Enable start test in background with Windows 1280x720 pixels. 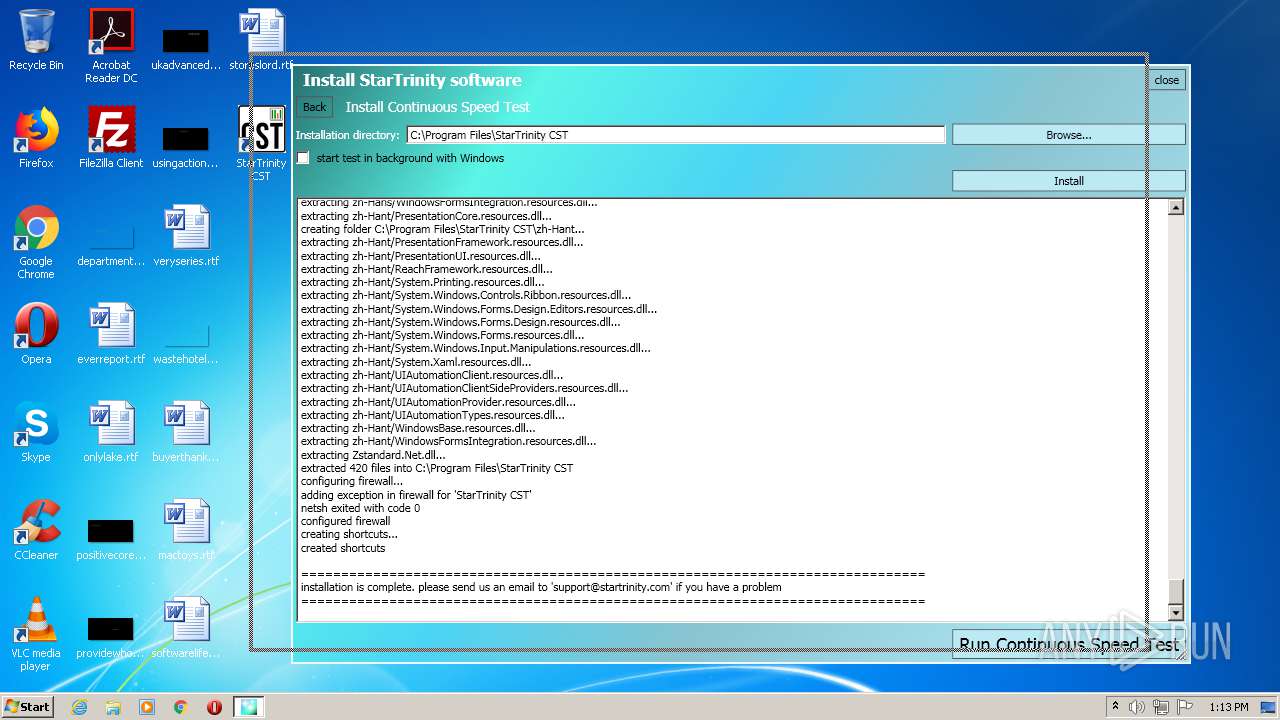[x=303, y=158]
